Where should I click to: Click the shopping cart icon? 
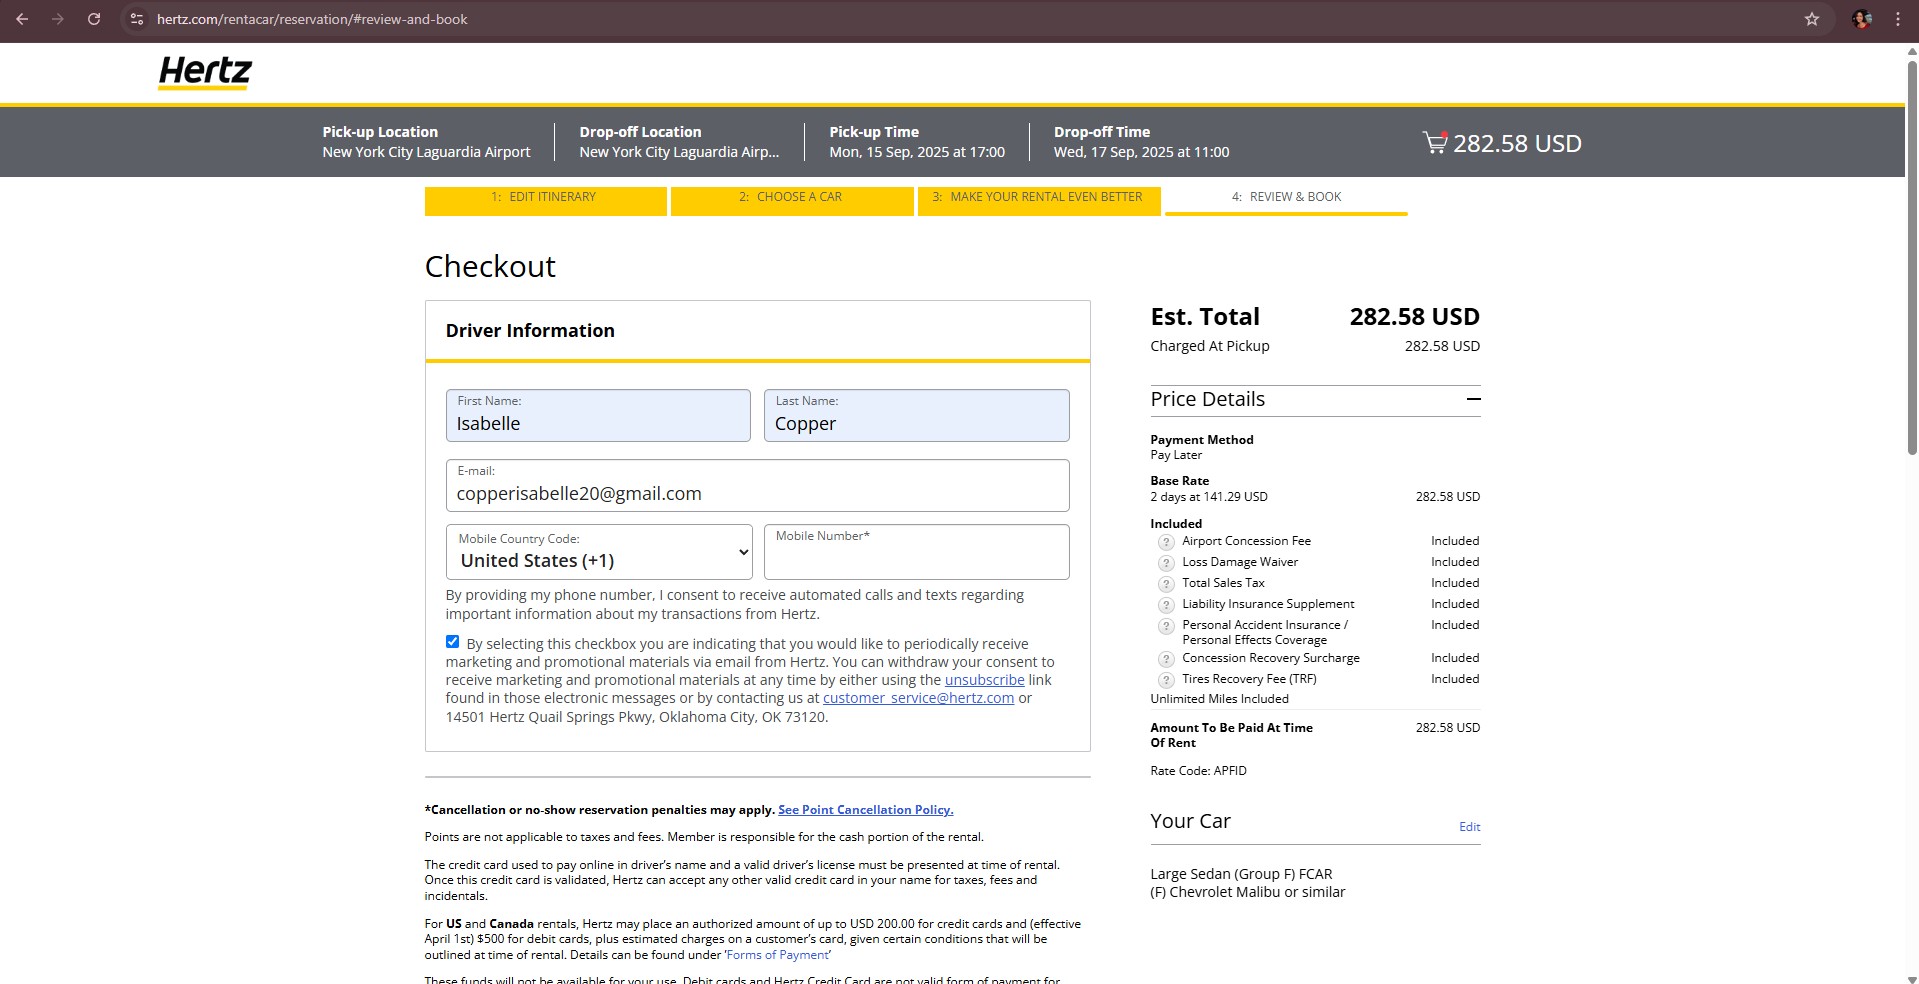1435,143
